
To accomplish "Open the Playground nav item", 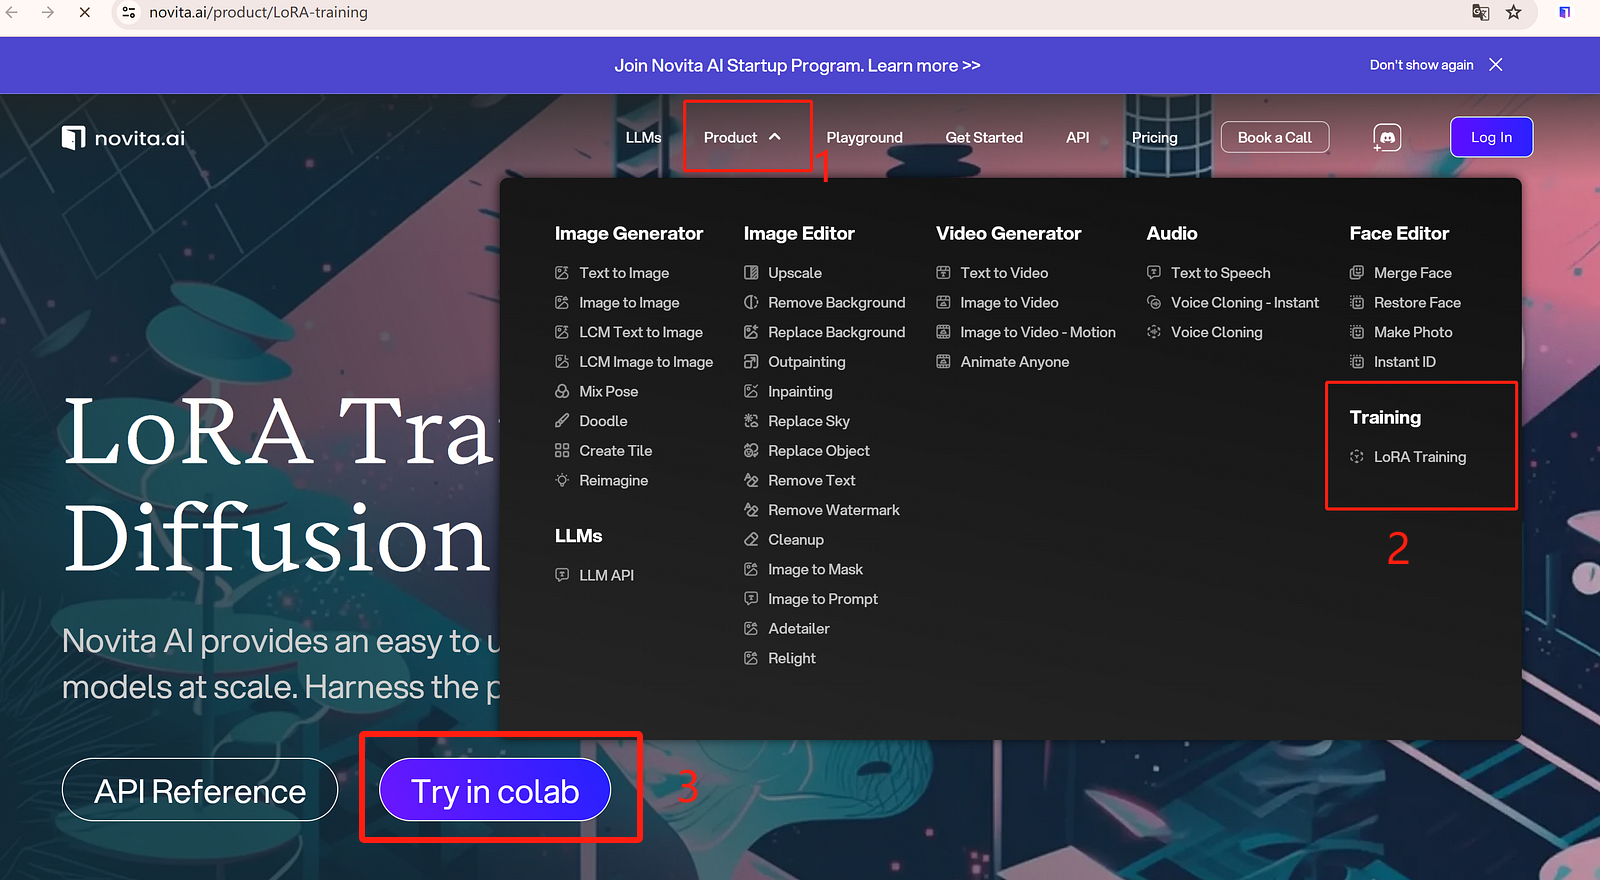I will pyautogui.click(x=865, y=138).
